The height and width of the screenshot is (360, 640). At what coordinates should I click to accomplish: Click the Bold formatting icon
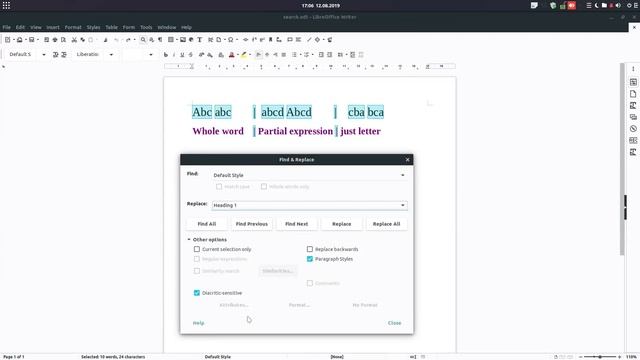165,54
